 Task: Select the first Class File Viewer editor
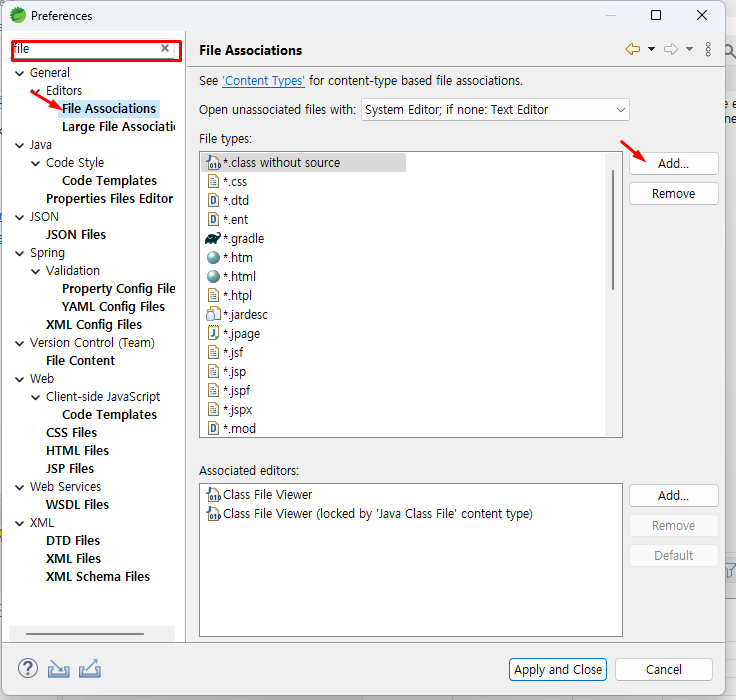pos(259,494)
